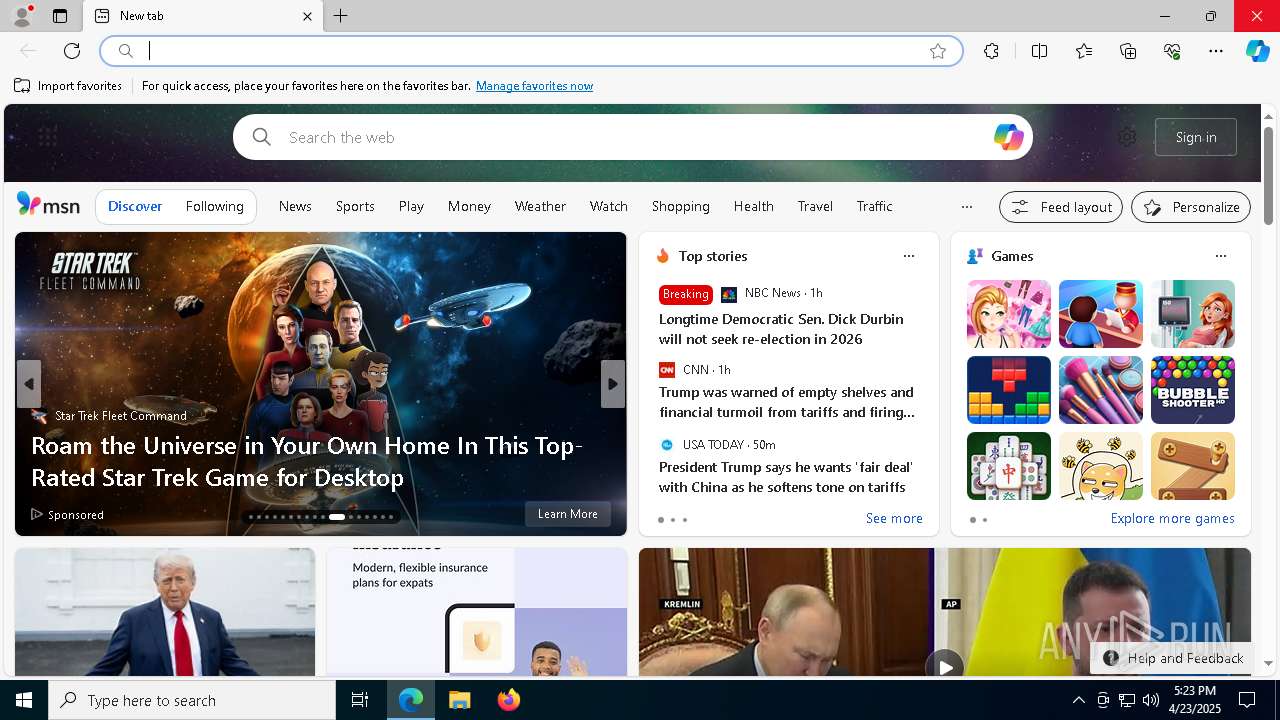Close the New tab

[x=307, y=16]
